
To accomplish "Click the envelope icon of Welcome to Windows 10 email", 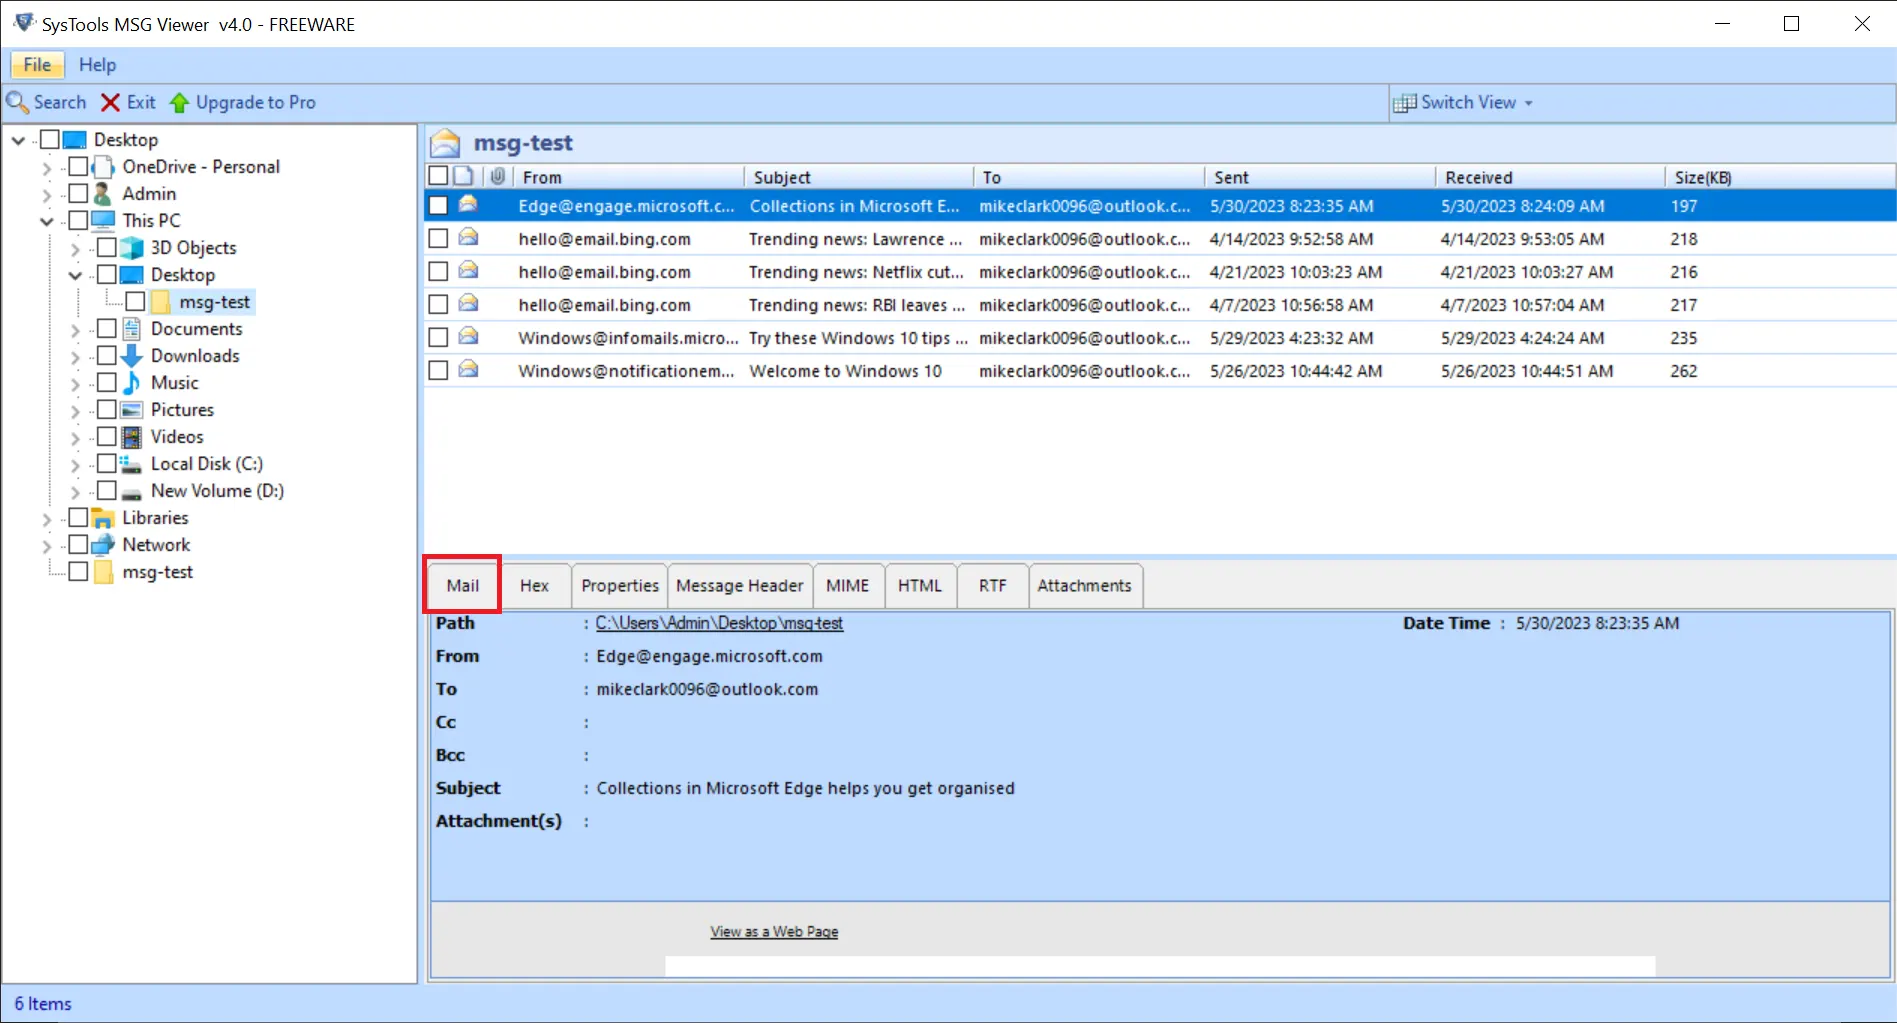I will [x=468, y=370].
